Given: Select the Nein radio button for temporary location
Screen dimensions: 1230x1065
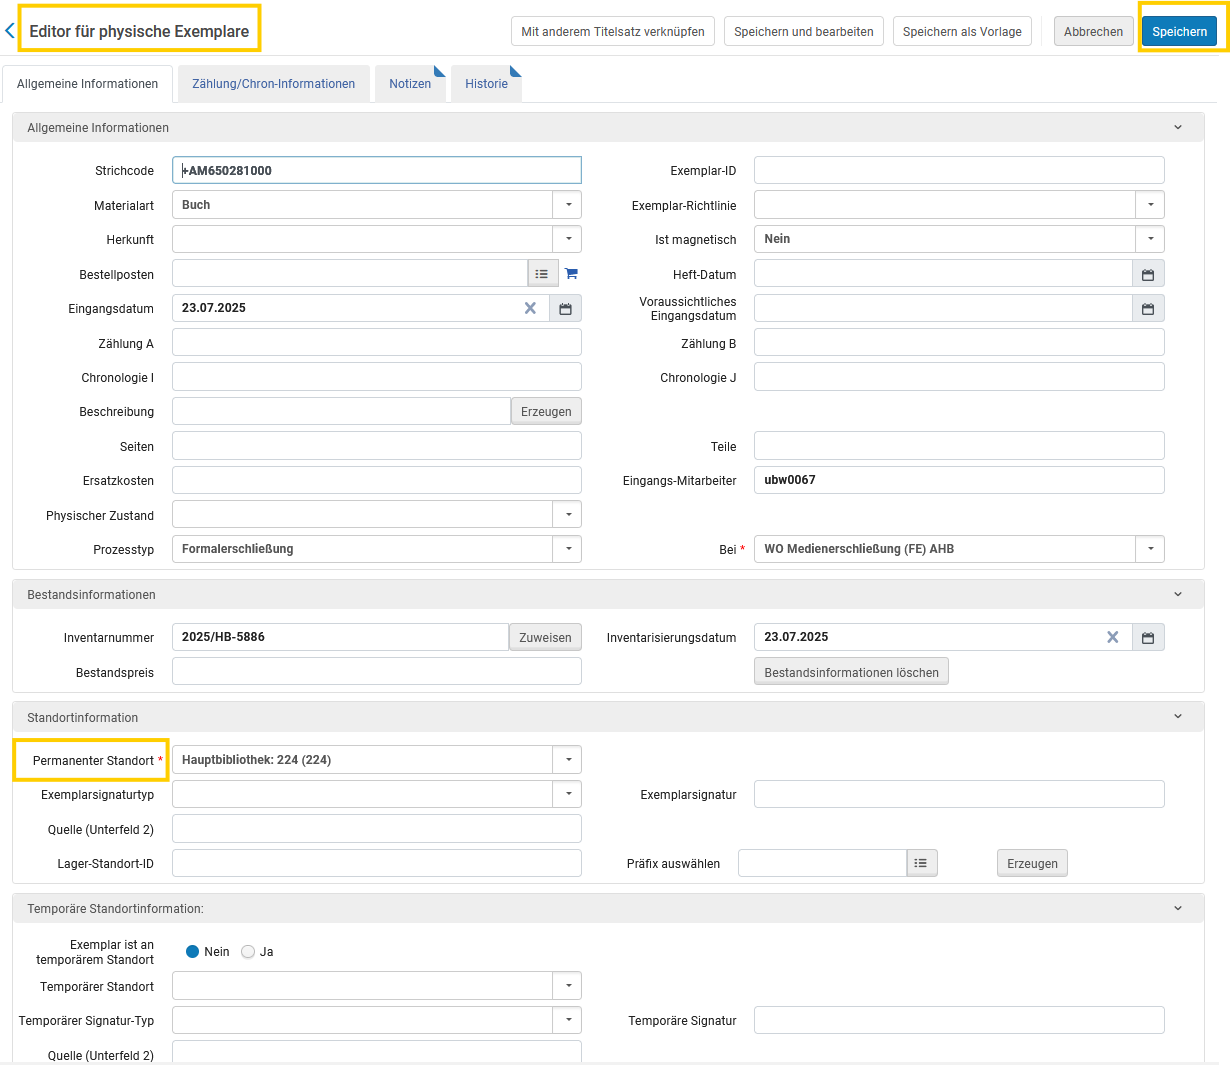Looking at the screenshot, I should point(193,951).
